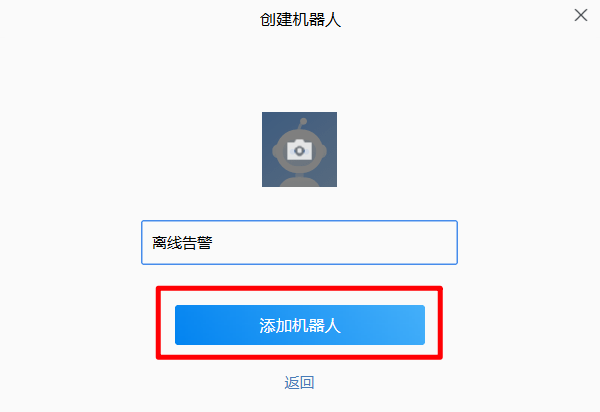Viewport: 600px width, 412px height.
Task: Click the robot head in avatar image
Action: [299, 151]
